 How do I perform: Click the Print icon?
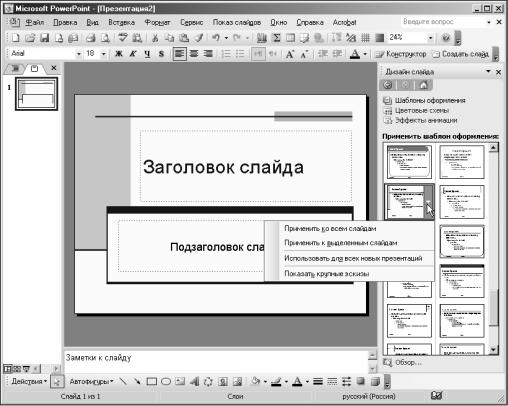(x=90, y=38)
